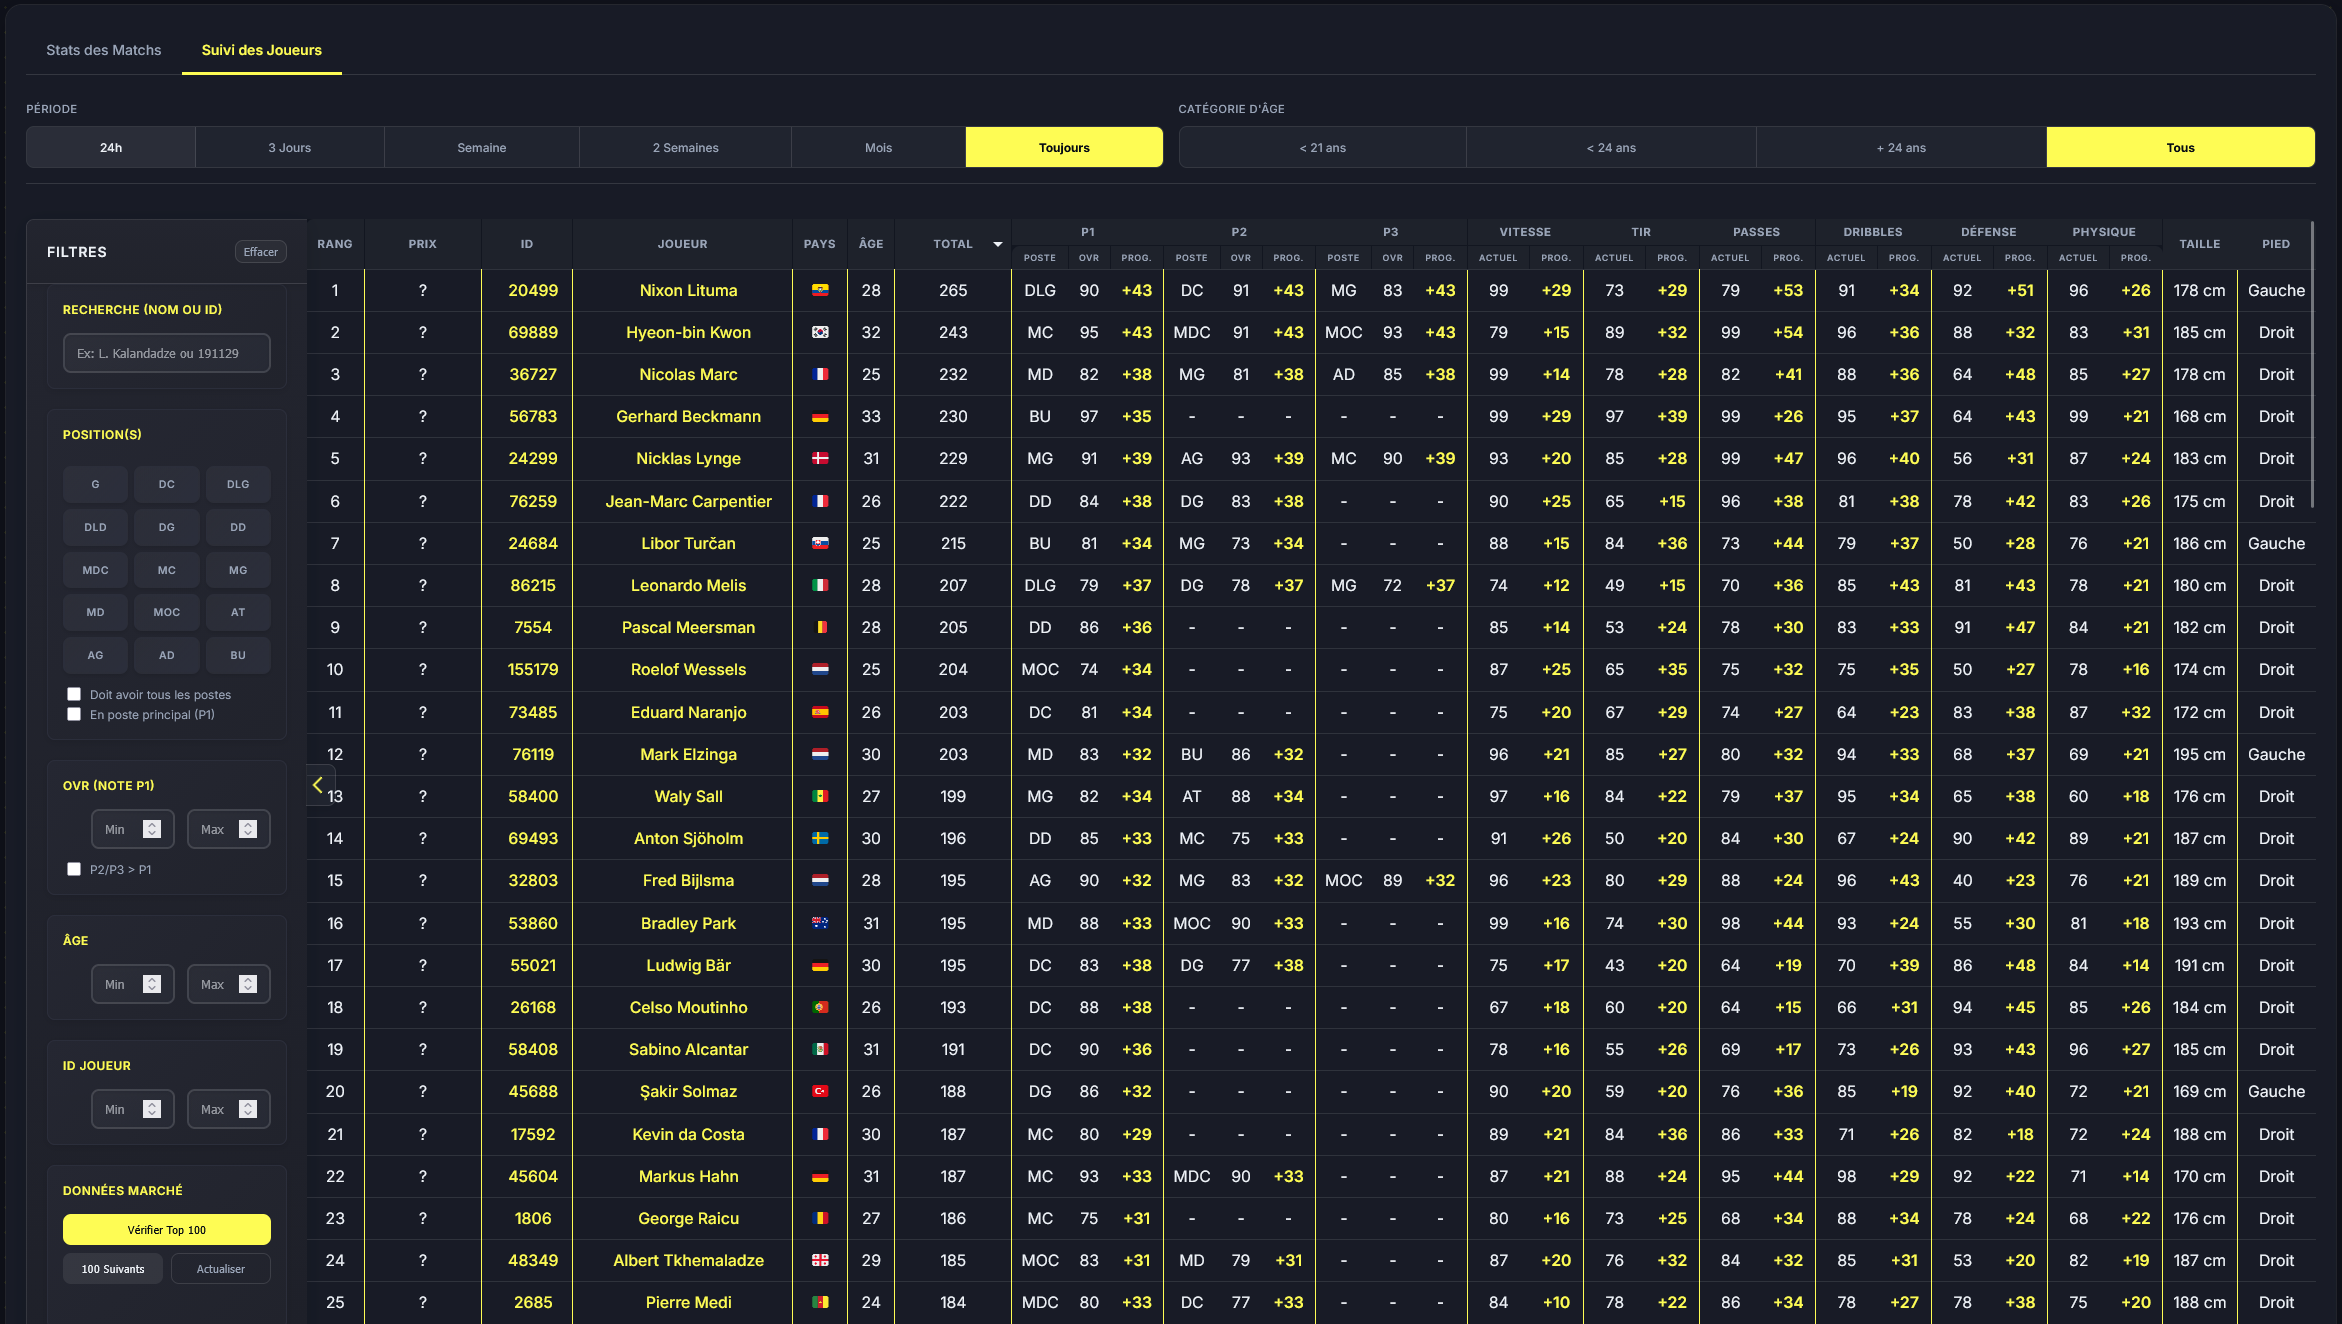Click the JOUEUR column header
Viewport: 2342px width, 1324px height.
click(683, 244)
